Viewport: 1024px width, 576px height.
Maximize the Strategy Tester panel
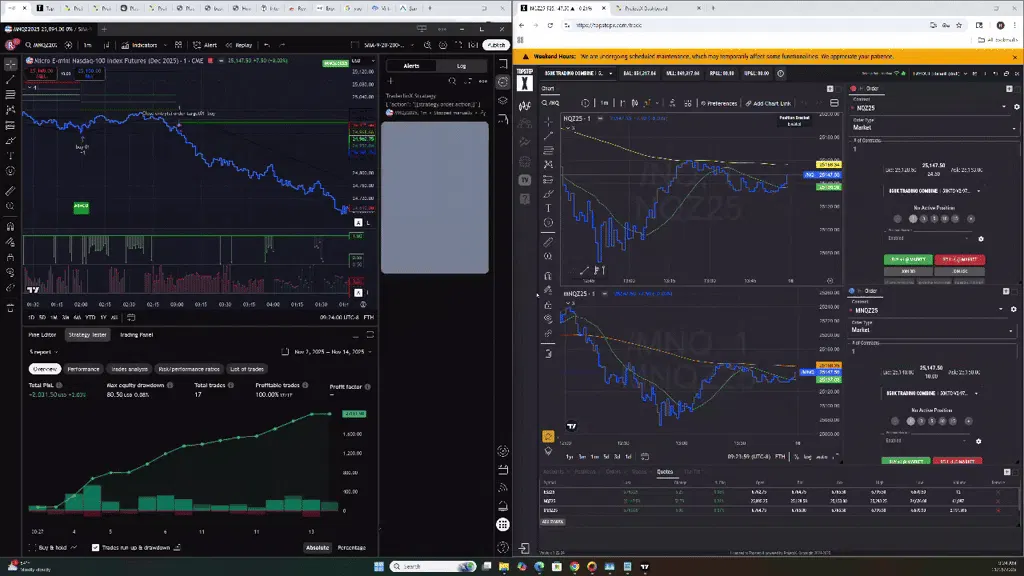(370, 335)
